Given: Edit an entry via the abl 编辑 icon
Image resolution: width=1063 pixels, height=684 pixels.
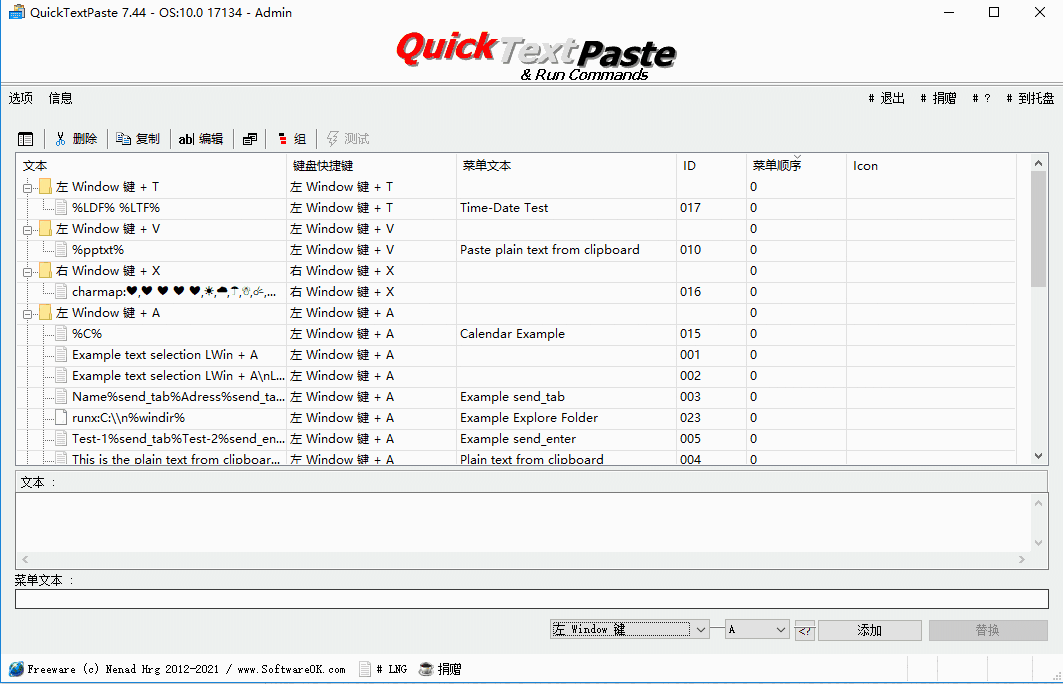Looking at the screenshot, I should click(x=200, y=138).
